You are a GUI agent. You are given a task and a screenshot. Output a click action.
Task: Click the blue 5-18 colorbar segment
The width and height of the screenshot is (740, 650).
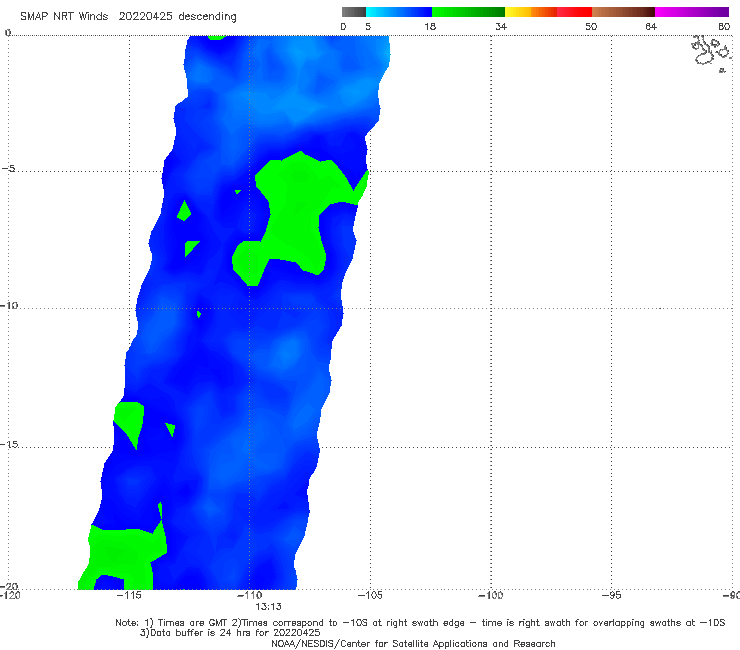(x=399, y=12)
